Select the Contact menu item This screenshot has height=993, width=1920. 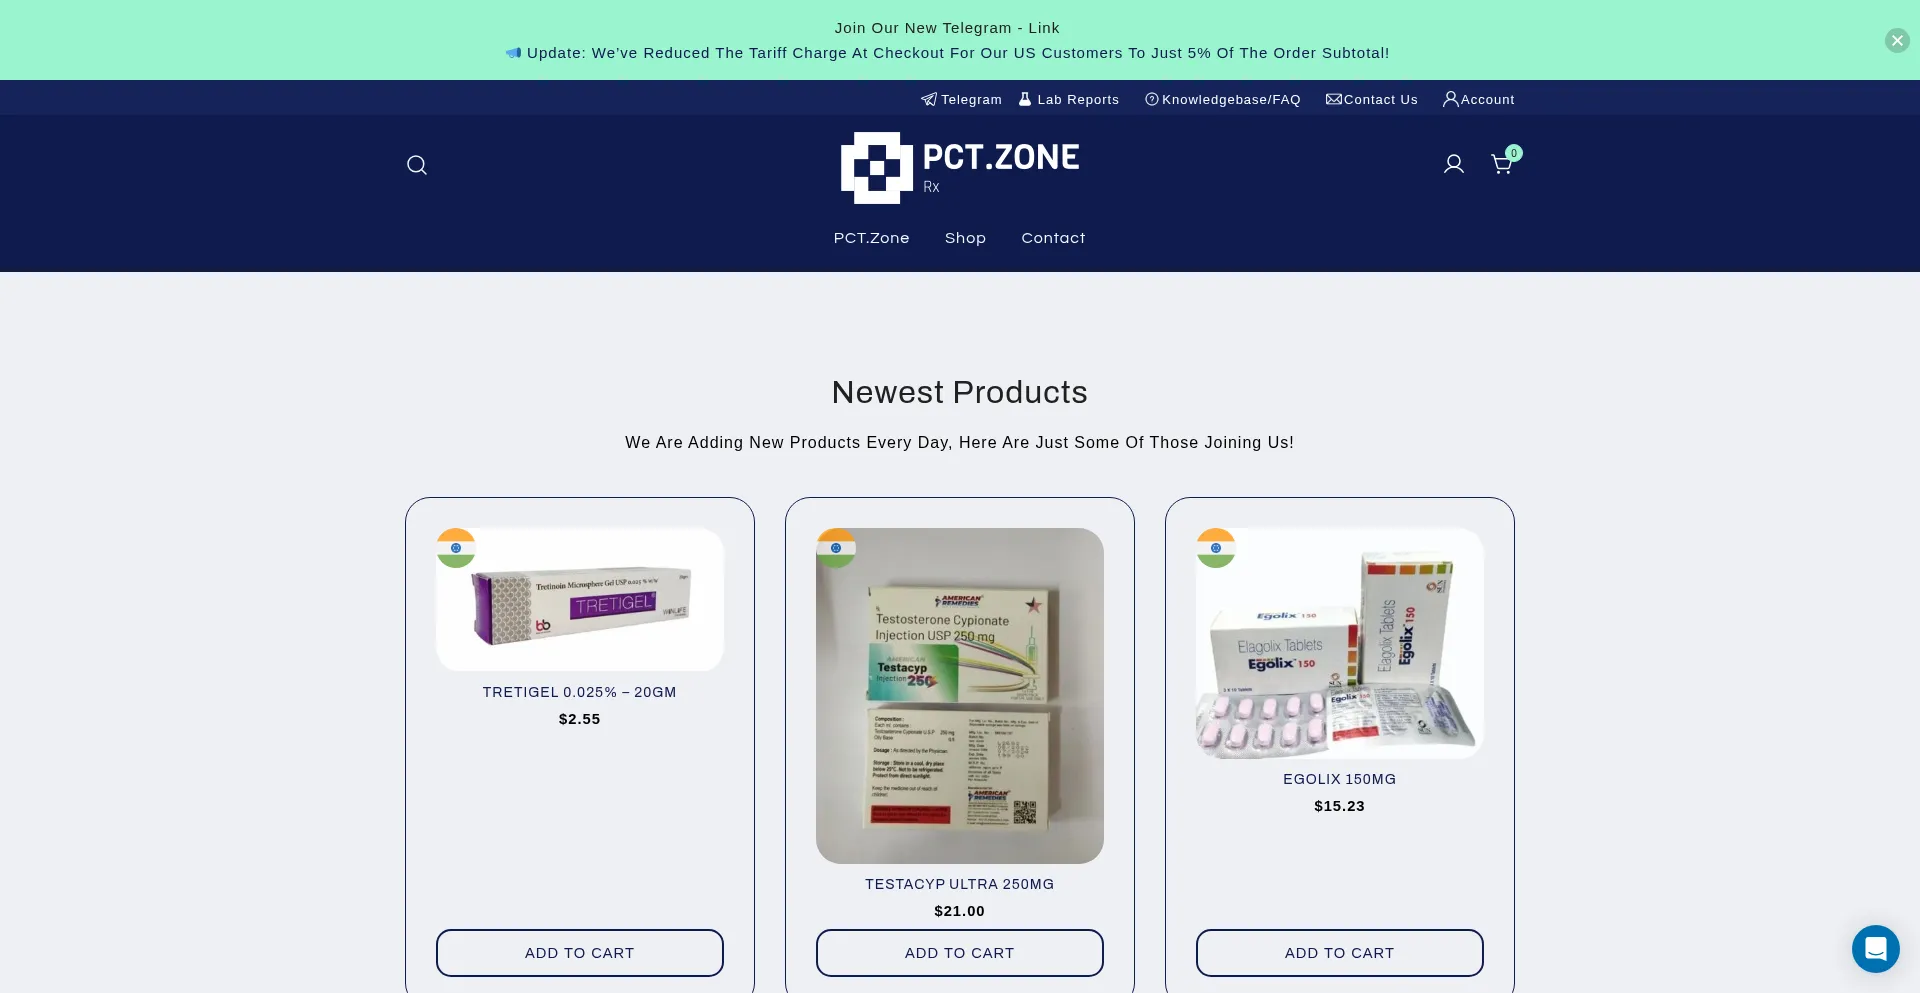tap(1053, 238)
